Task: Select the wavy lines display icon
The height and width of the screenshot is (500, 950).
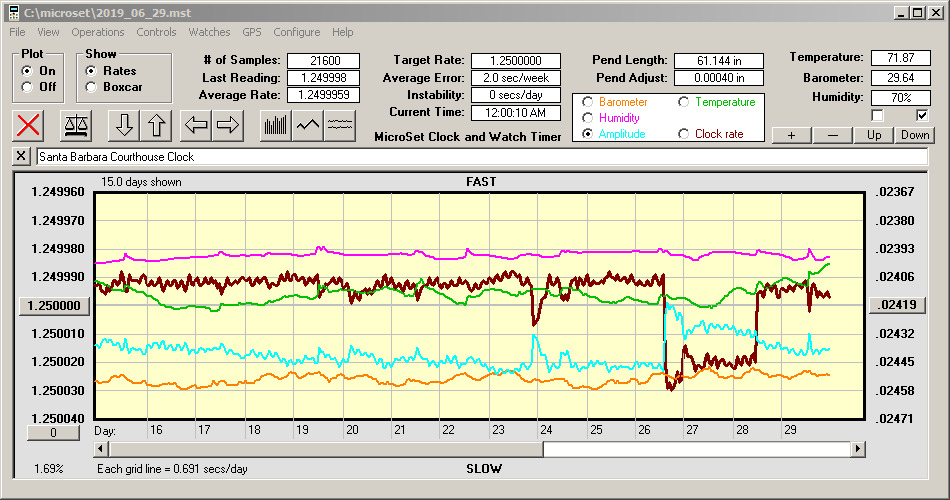Action: coord(340,125)
